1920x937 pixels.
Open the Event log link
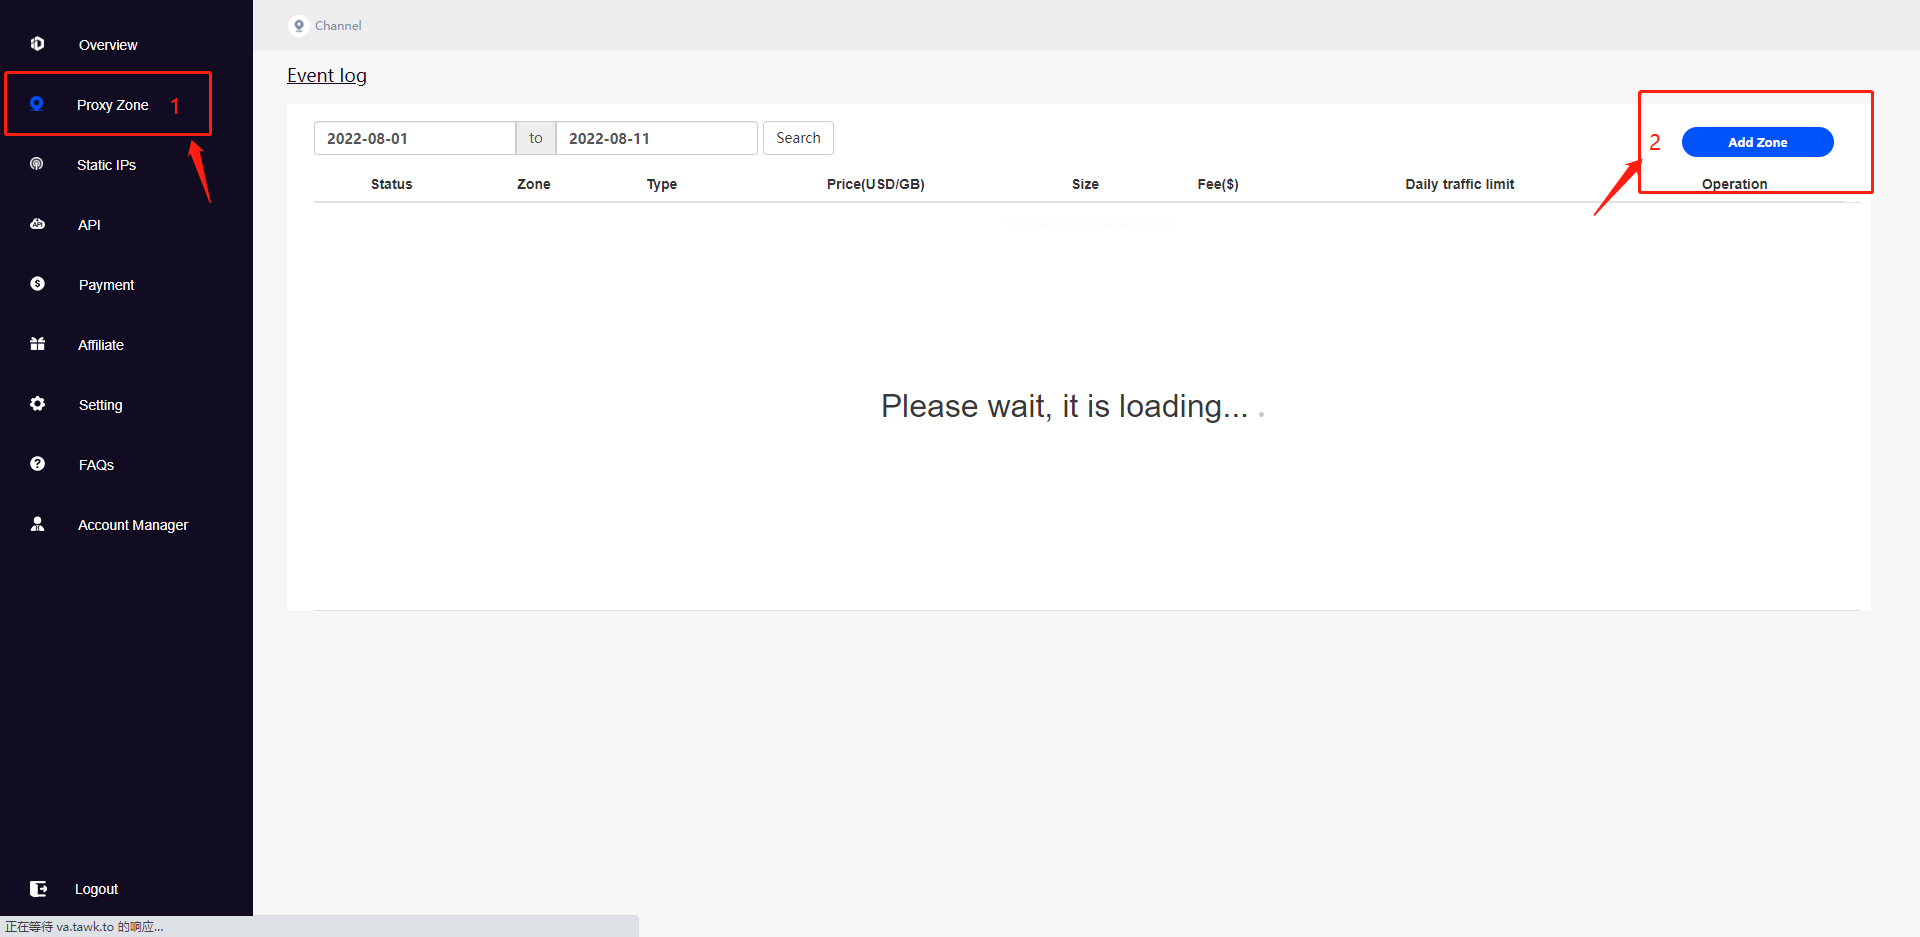327,76
